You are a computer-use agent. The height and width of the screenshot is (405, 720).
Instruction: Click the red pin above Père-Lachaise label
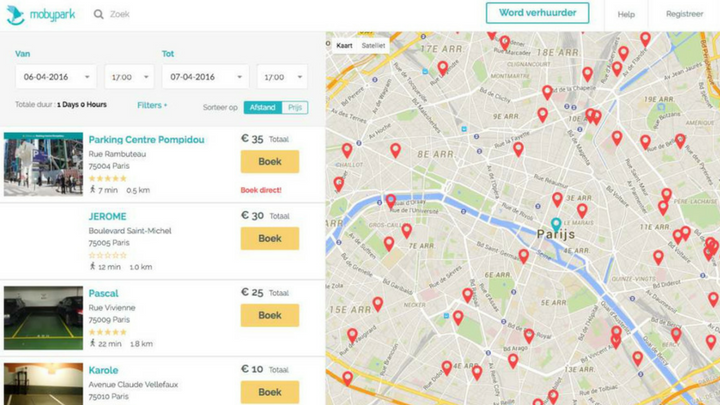coord(666,195)
